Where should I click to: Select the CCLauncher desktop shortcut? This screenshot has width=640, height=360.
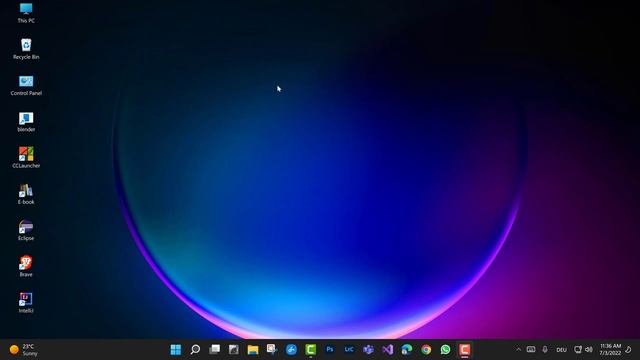[26, 158]
